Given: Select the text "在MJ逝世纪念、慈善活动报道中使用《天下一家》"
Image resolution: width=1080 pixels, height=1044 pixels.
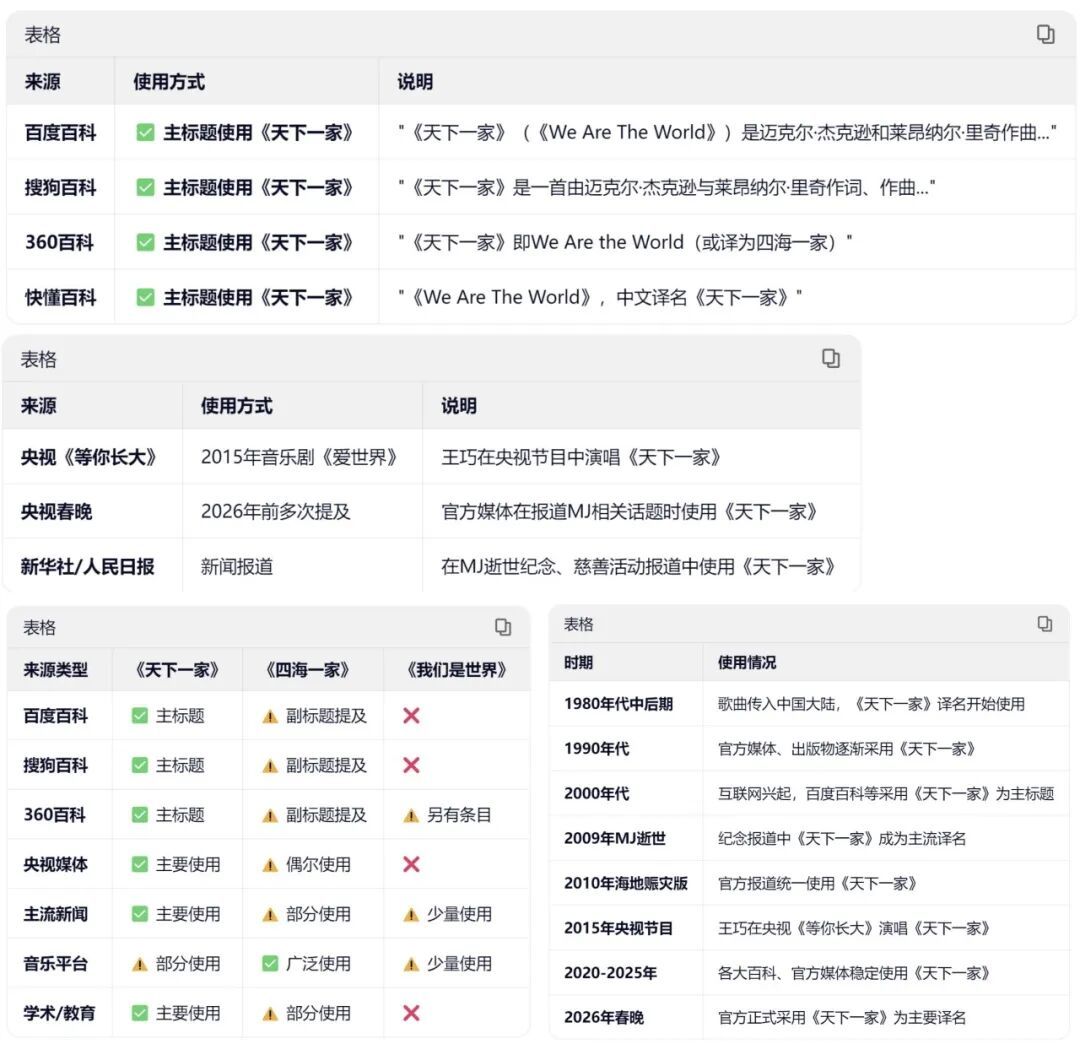Looking at the screenshot, I should tap(638, 567).
